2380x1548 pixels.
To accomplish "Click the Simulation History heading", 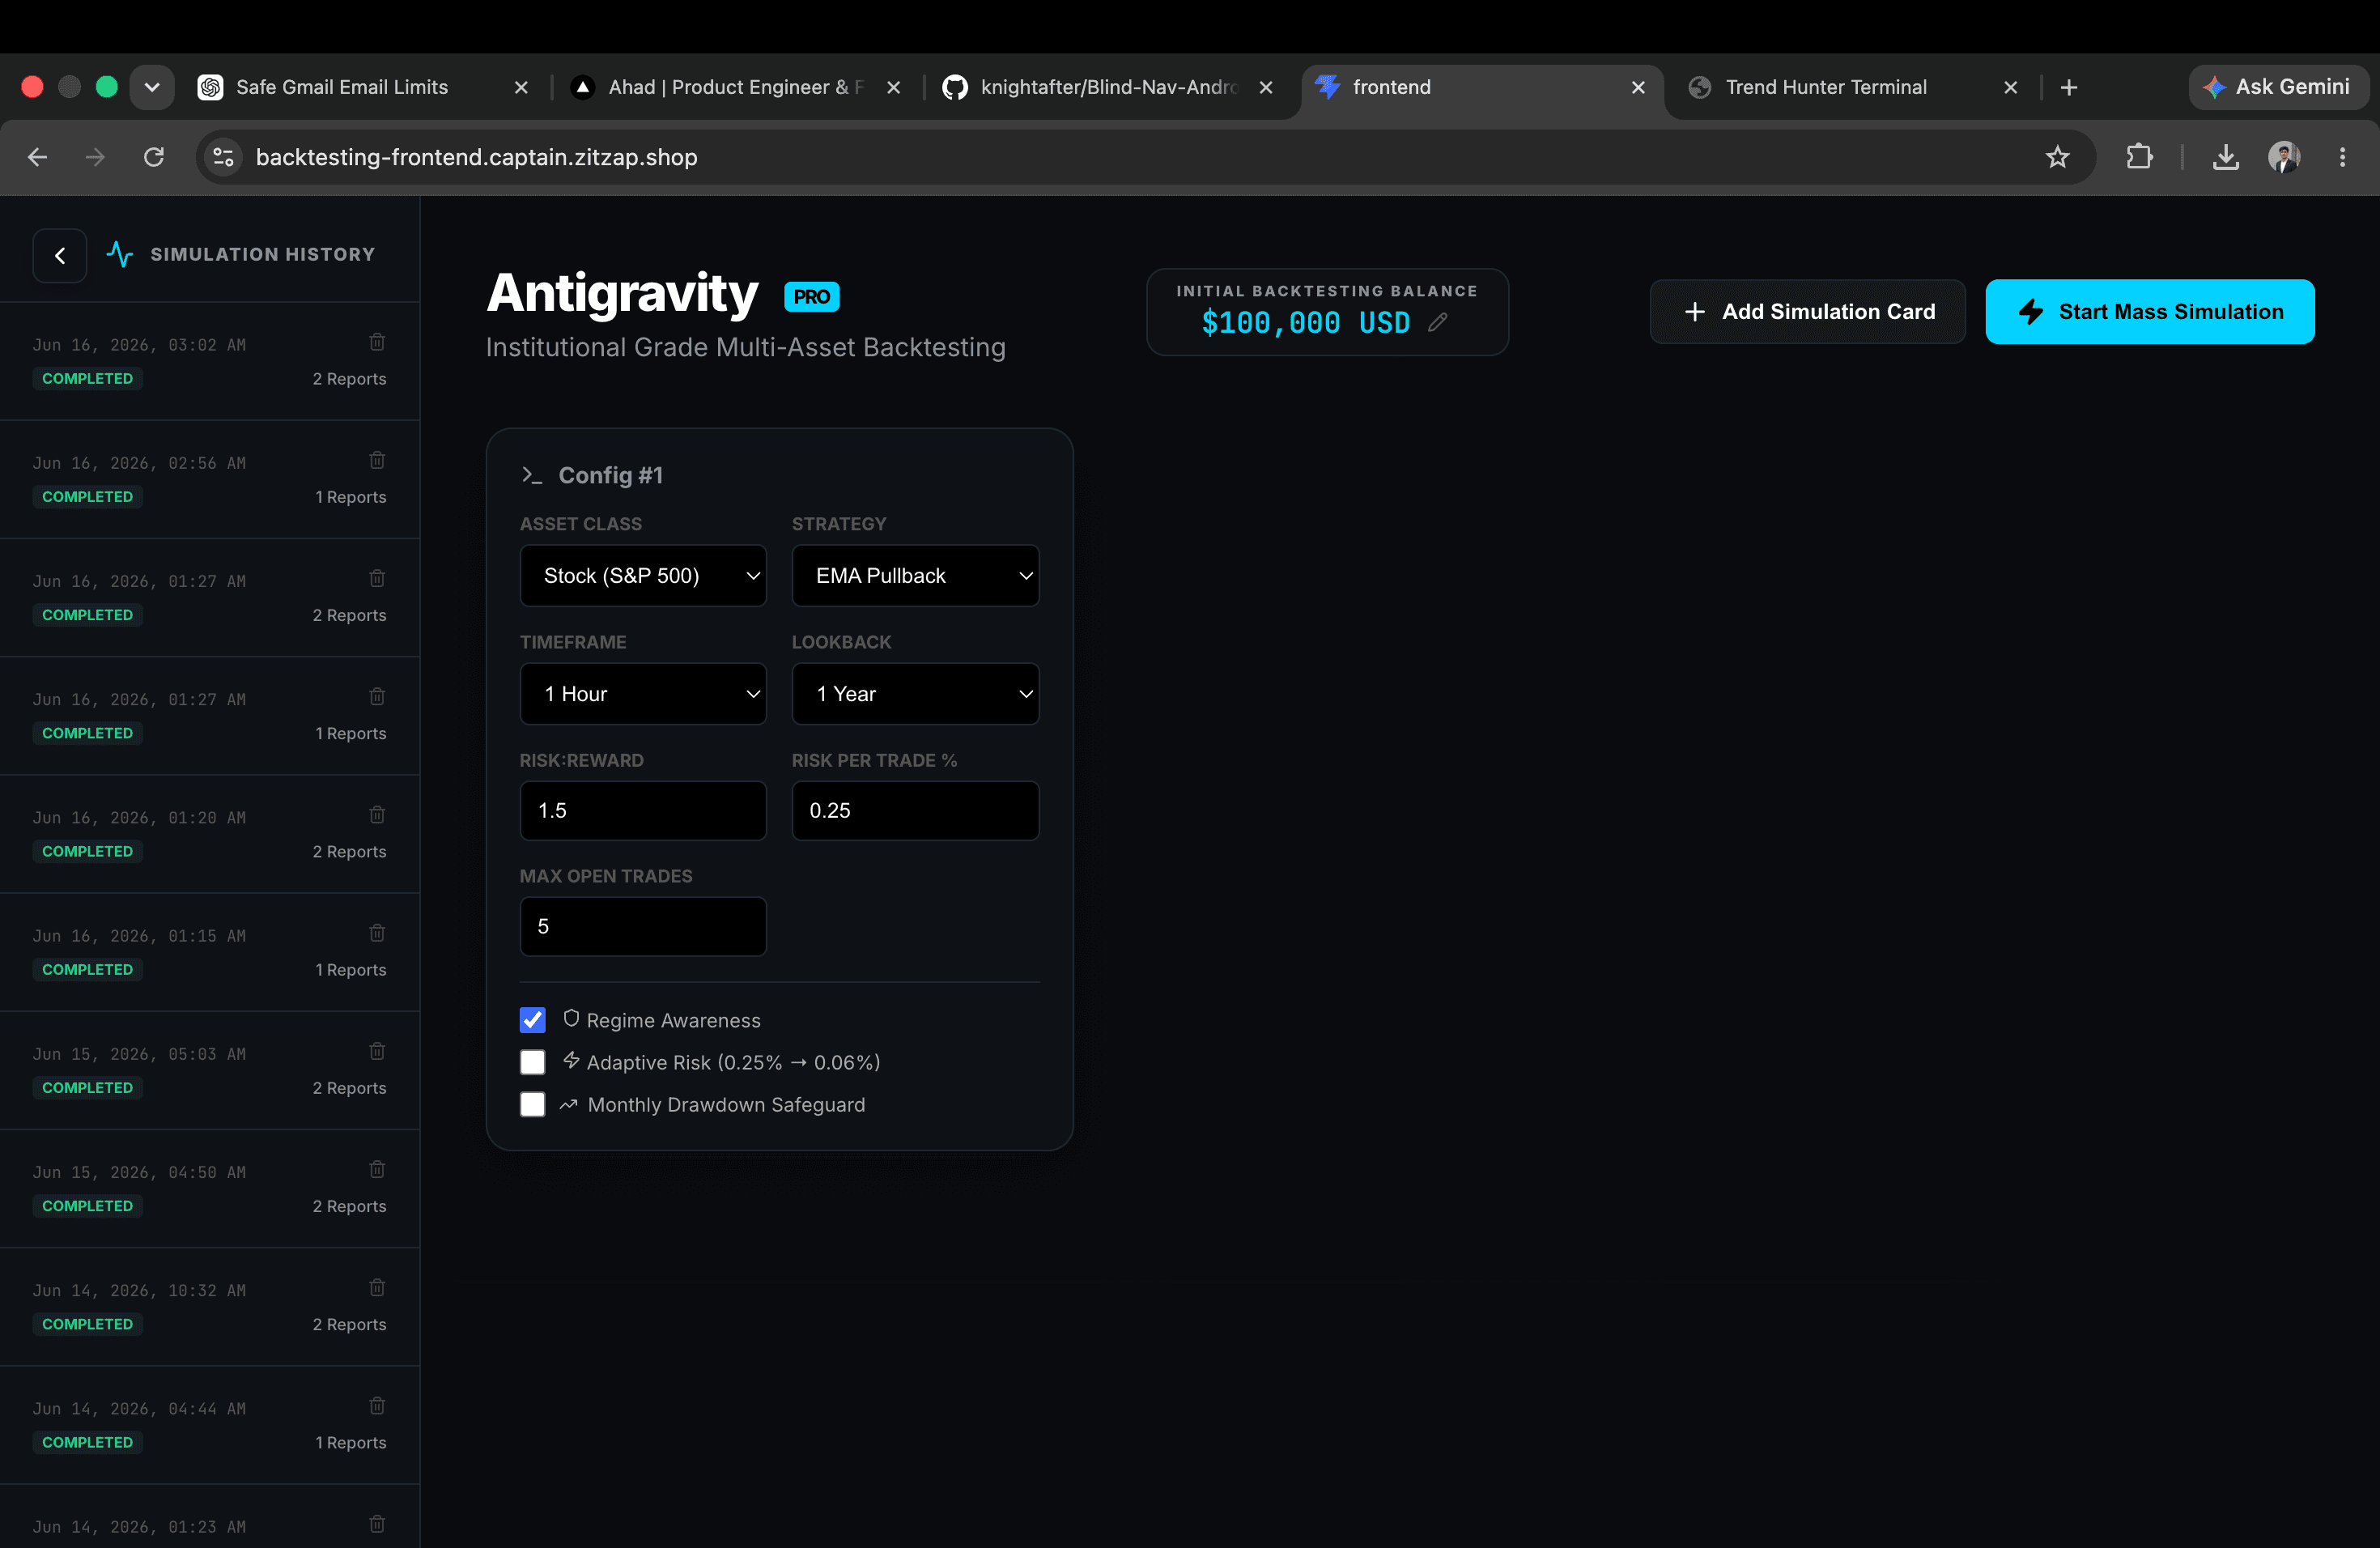I will (x=262, y=255).
